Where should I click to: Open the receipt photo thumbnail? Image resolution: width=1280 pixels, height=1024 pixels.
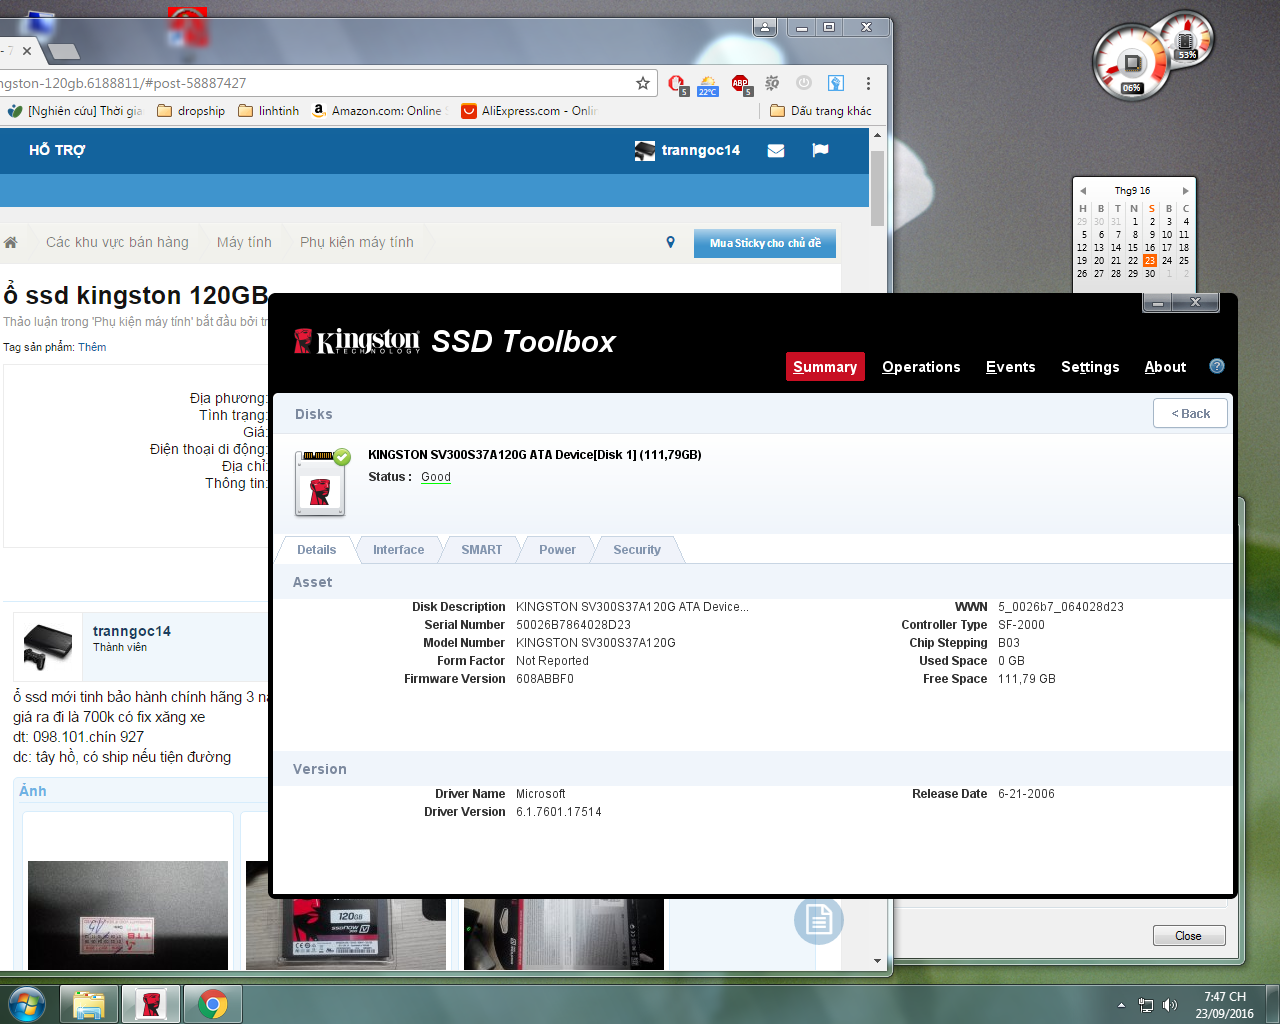(128, 915)
